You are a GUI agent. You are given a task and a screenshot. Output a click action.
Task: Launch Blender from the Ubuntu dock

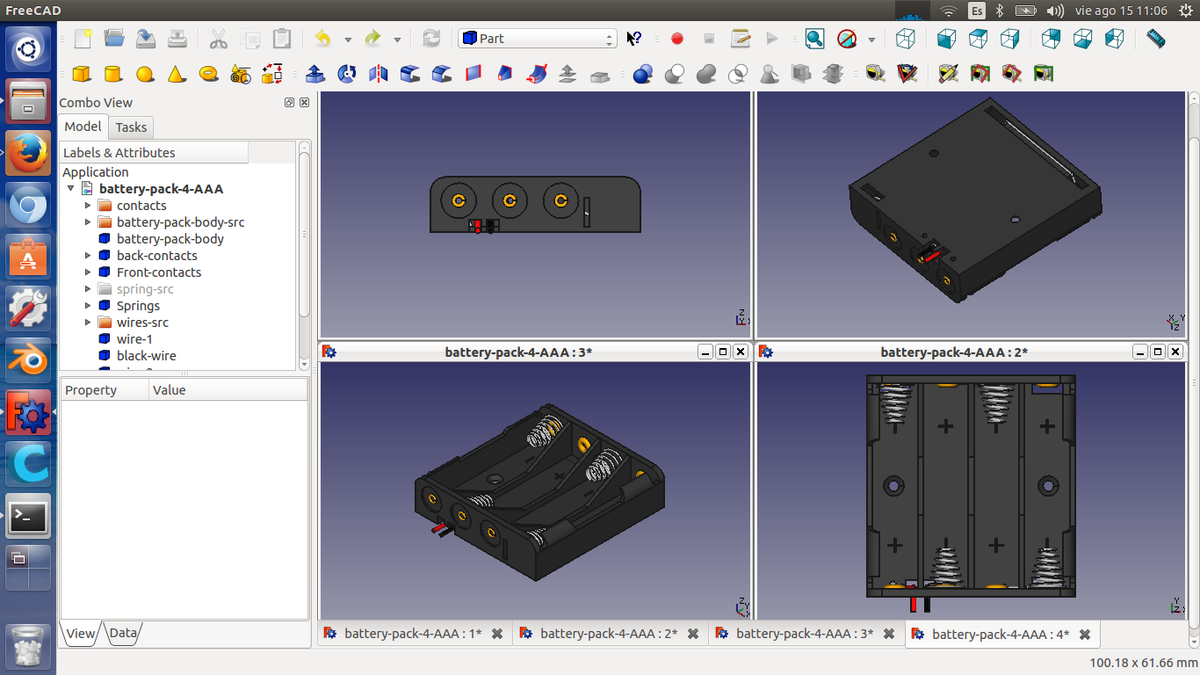(28, 360)
